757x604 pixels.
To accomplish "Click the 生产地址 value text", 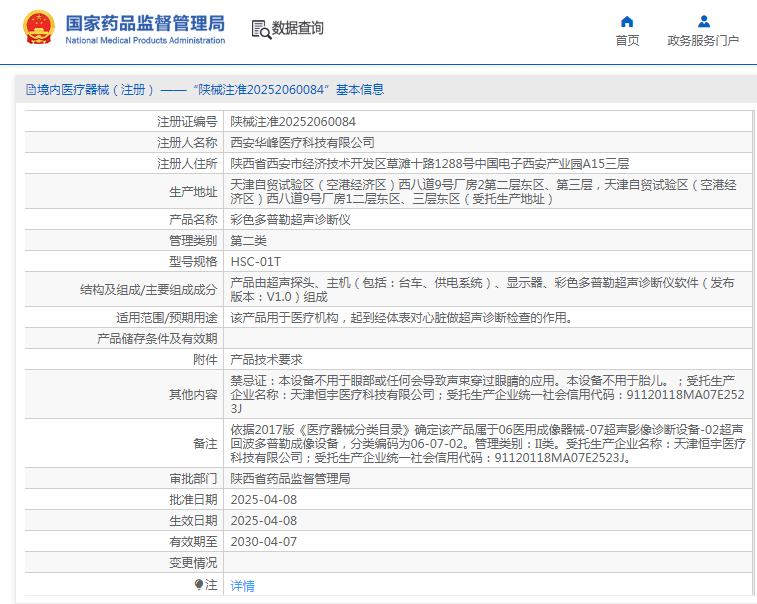I will pyautogui.click(x=483, y=192).
